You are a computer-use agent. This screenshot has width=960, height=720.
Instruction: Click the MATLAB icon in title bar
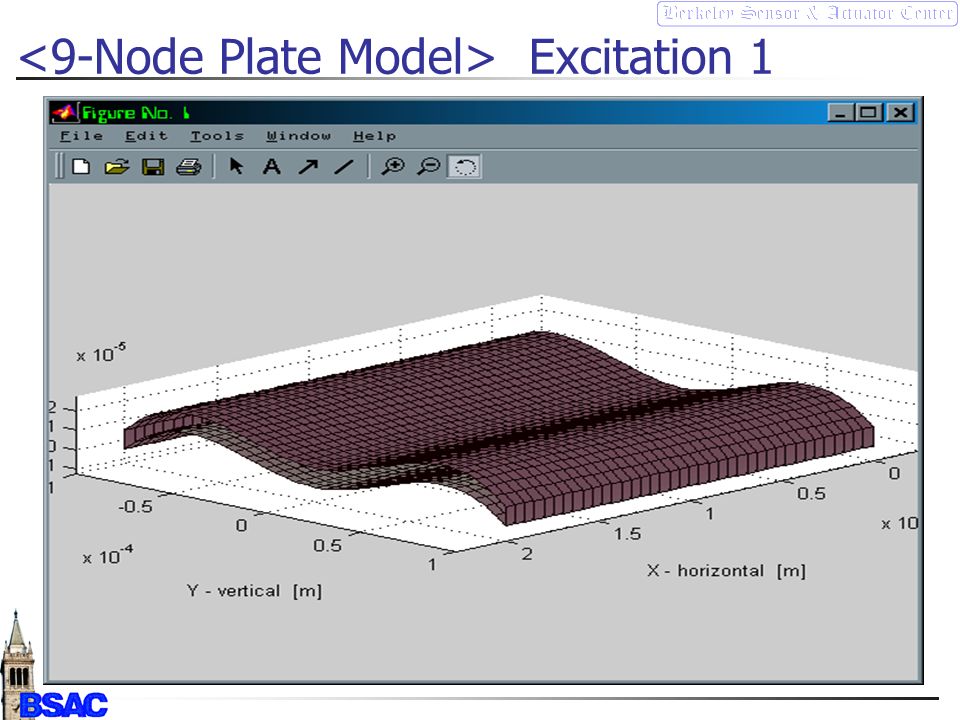(x=64, y=113)
